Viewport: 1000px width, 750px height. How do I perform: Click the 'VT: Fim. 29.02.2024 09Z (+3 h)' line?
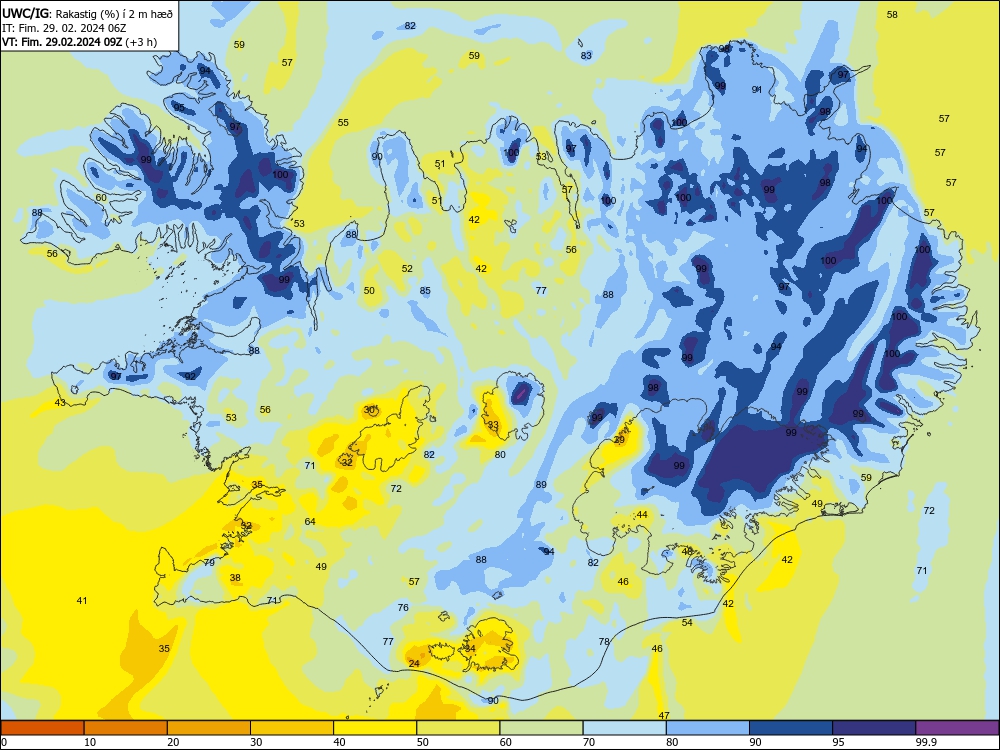coord(79,42)
